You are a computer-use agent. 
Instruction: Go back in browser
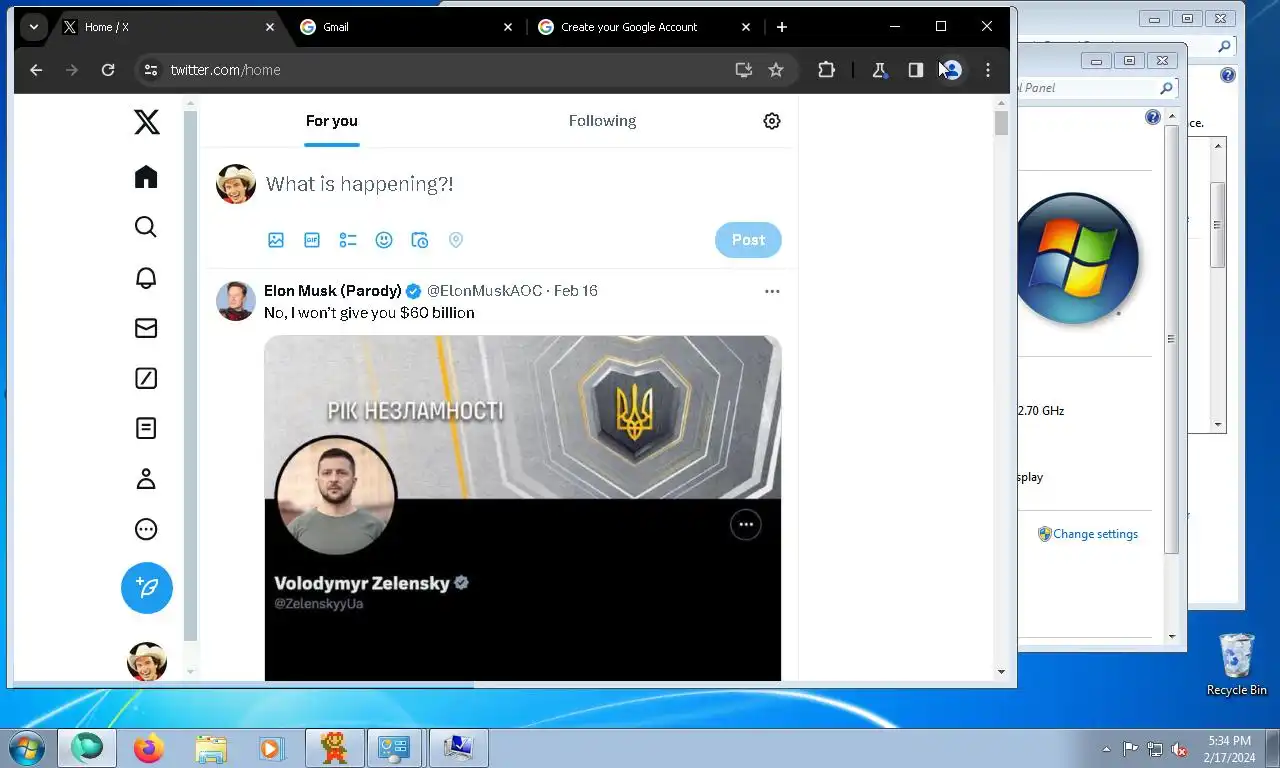pyautogui.click(x=36, y=70)
